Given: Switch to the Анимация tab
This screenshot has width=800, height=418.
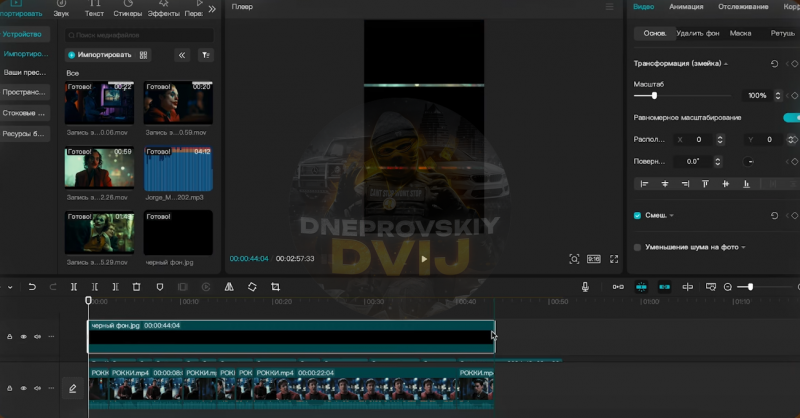Looking at the screenshot, I should (x=686, y=7).
